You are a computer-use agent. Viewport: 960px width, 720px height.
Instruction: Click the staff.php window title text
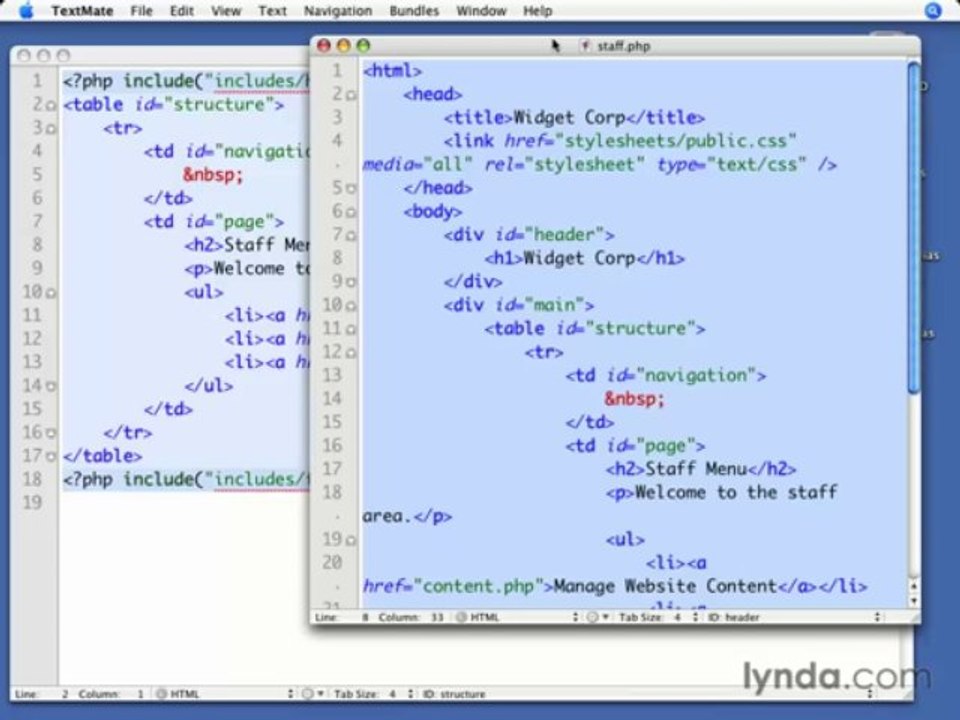[x=623, y=46]
